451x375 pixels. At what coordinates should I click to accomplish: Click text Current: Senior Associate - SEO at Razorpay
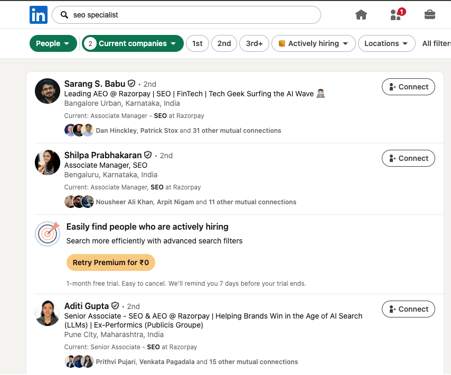click(x=130, y=347)
